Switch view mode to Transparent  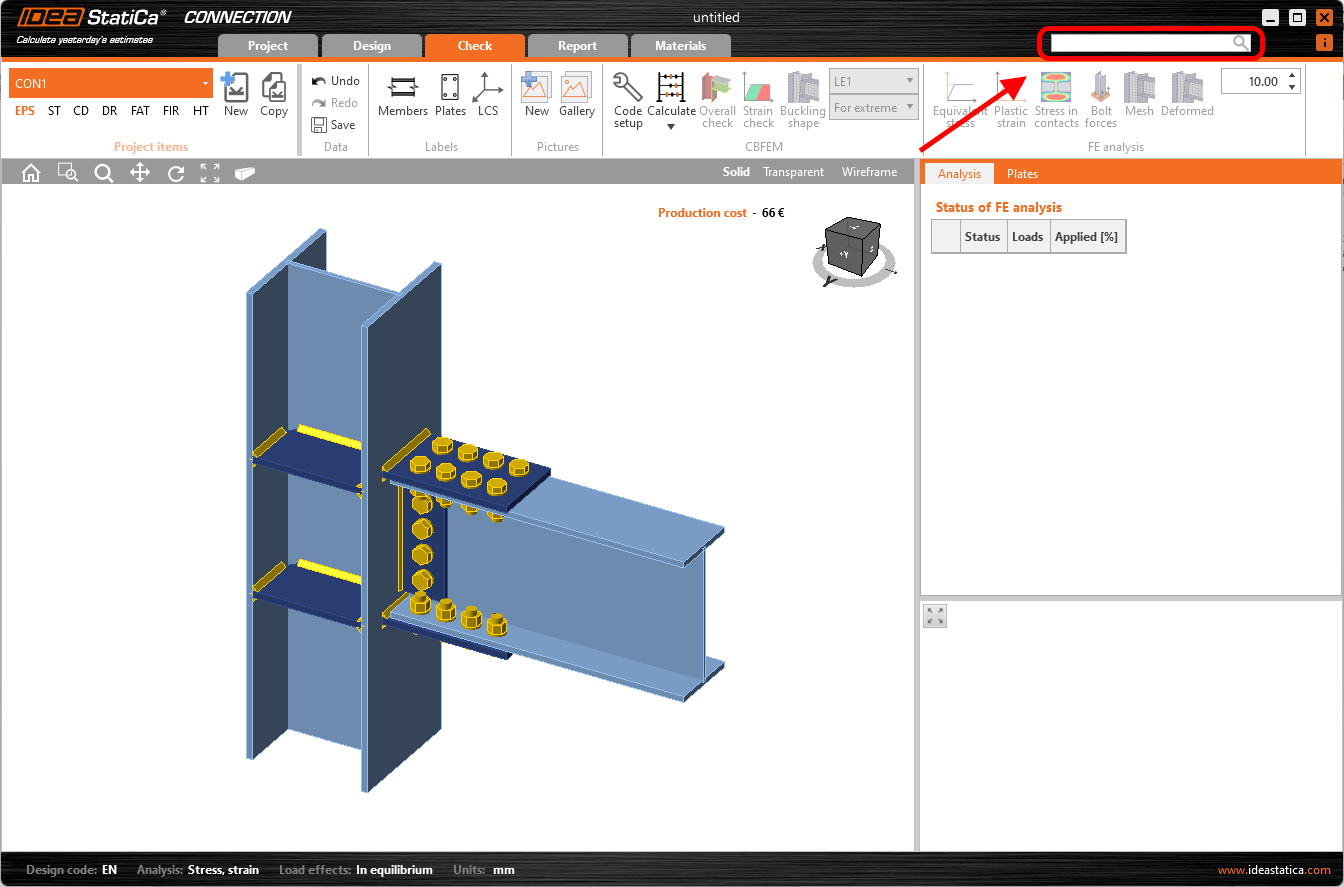point(793,172)
